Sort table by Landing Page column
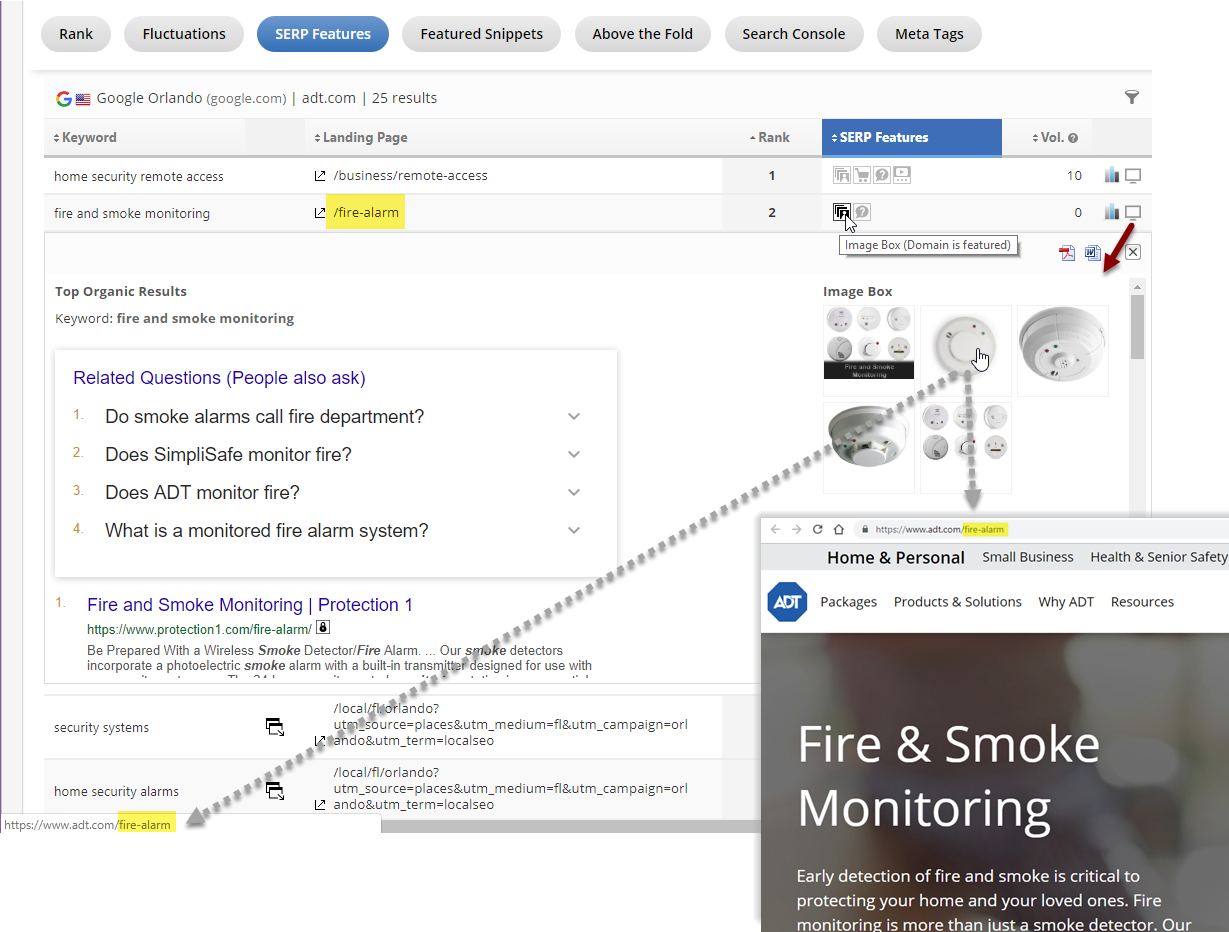Viewport: 1229px width, 932px height. tap(361, 138)
